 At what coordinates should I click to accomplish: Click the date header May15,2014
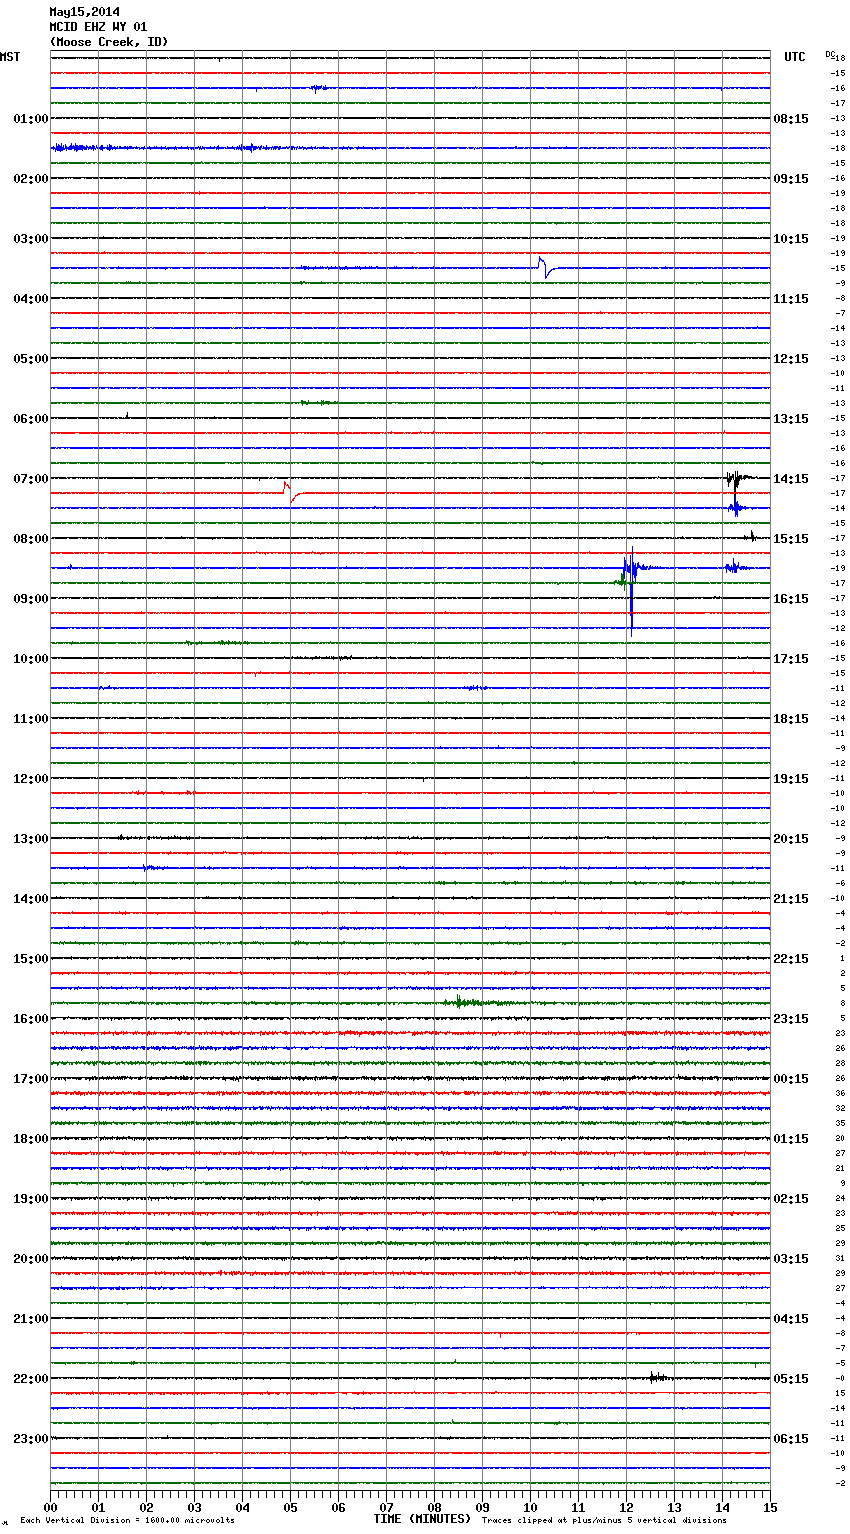[x=85, y=12]
